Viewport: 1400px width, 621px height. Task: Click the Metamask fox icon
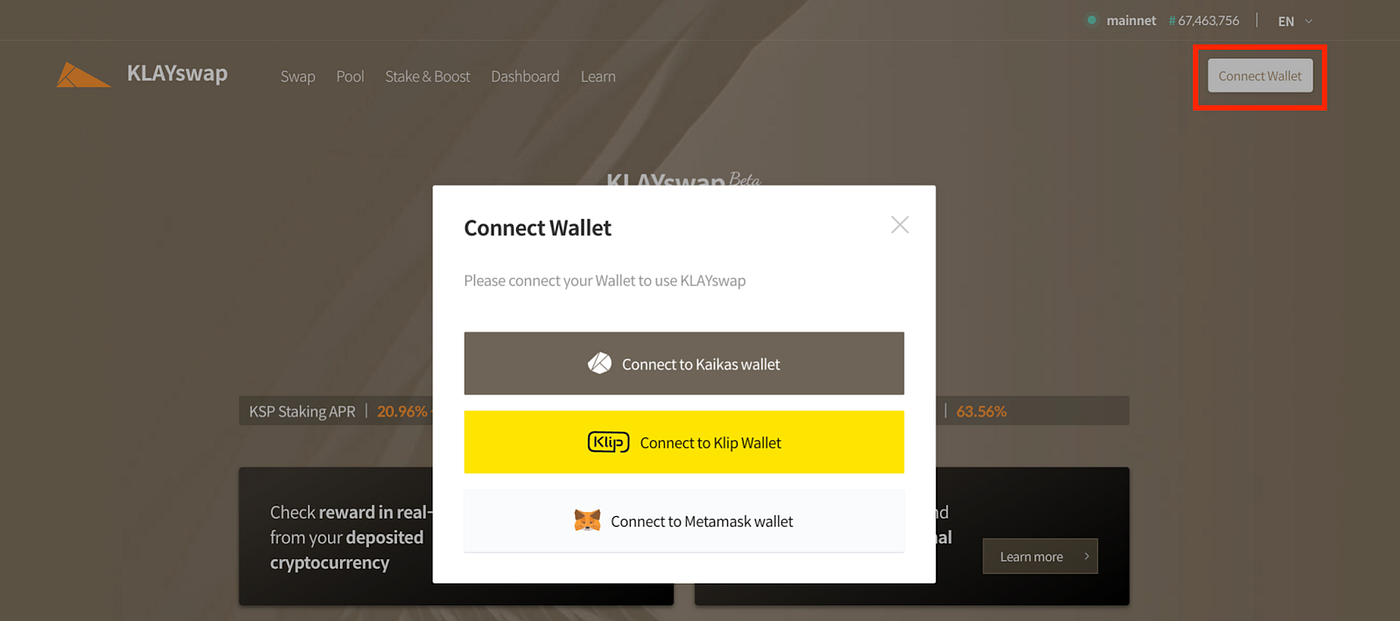click(x=588, y=520)
